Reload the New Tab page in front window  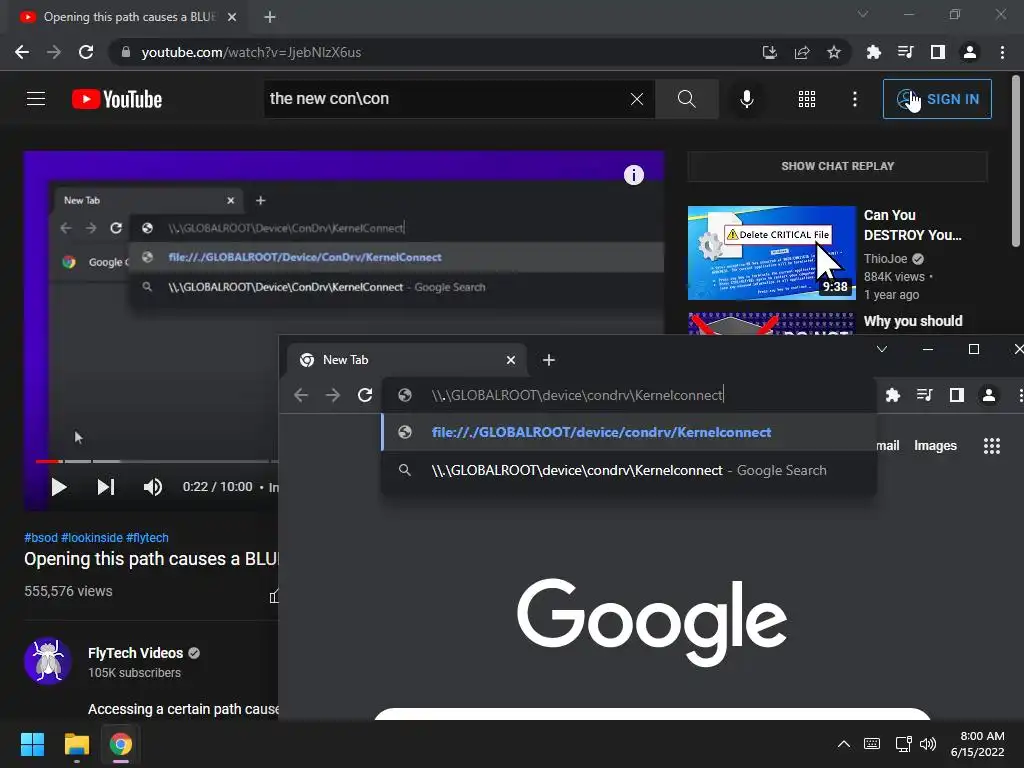[x=365, y=394]
